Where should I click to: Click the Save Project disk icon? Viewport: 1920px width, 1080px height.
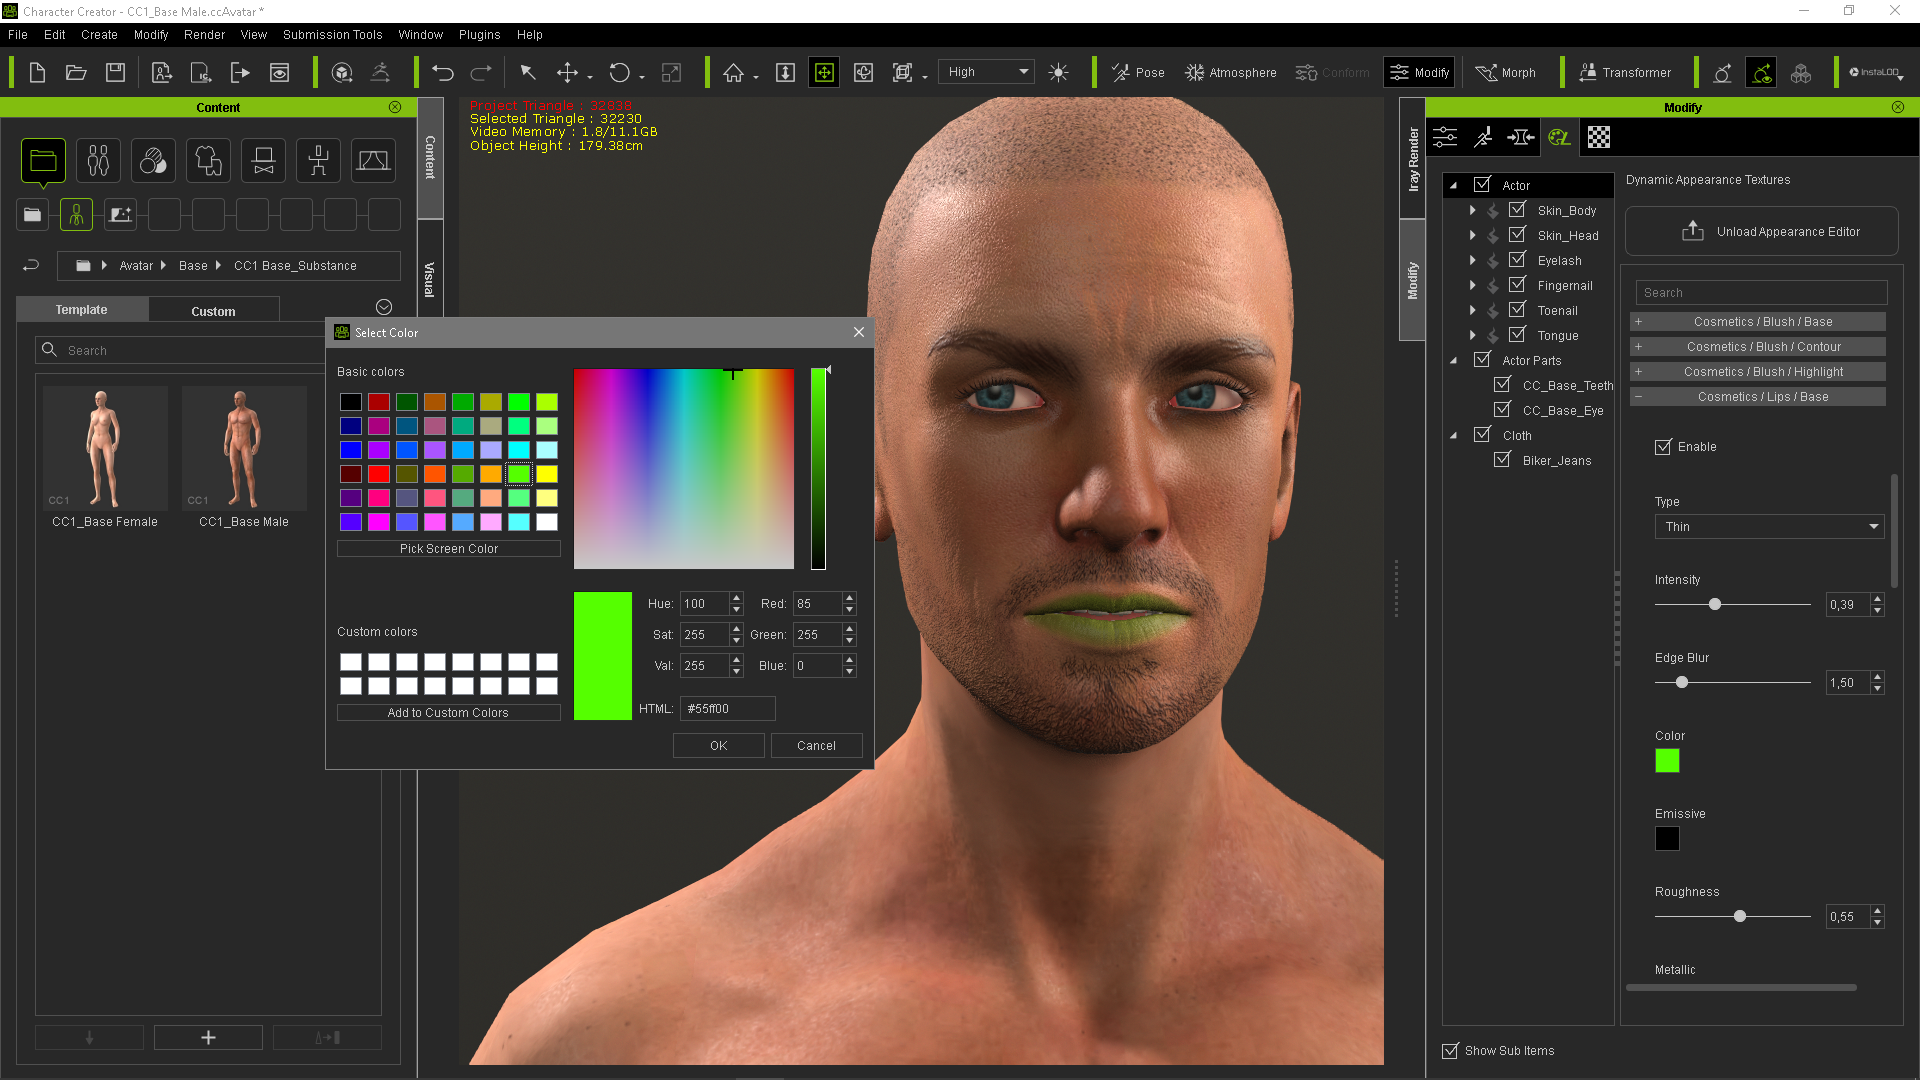click(x=116, y=72)
